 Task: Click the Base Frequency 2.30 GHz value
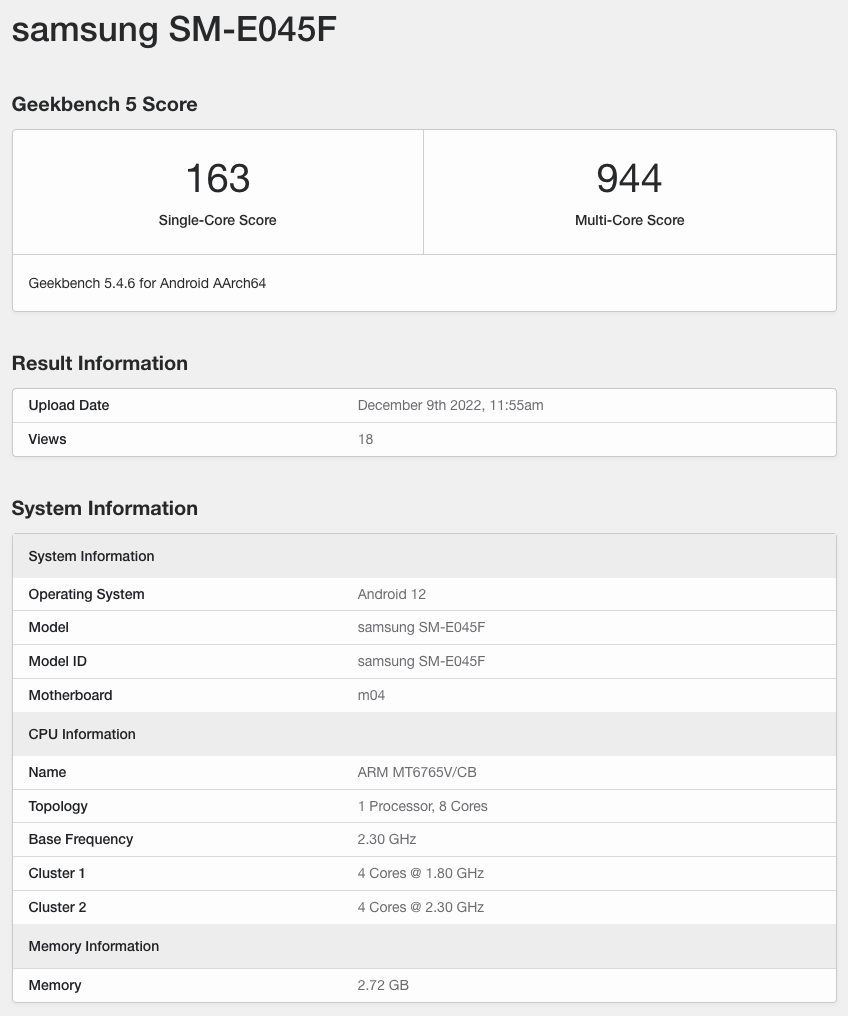tap(386, 839)
